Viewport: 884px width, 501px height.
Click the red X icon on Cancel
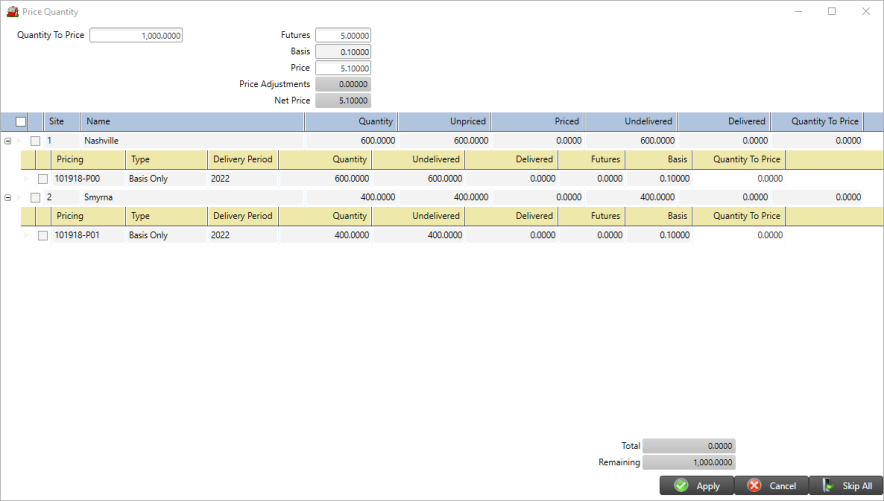click(755, 486)
